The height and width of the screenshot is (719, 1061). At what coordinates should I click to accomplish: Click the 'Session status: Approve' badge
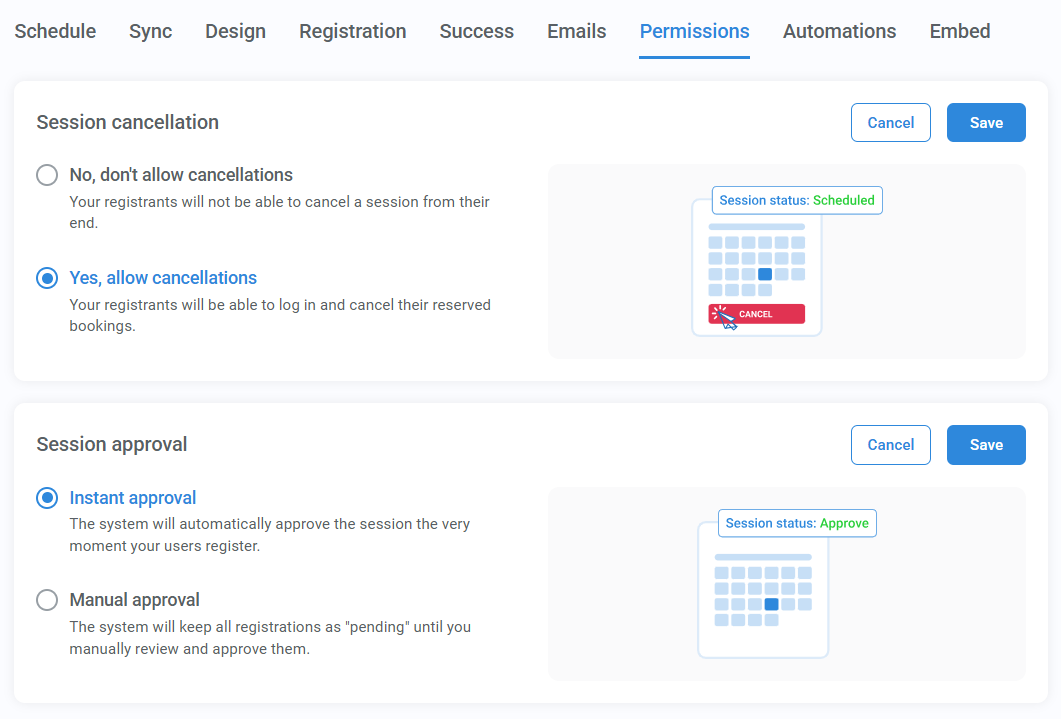pos(797,523)
